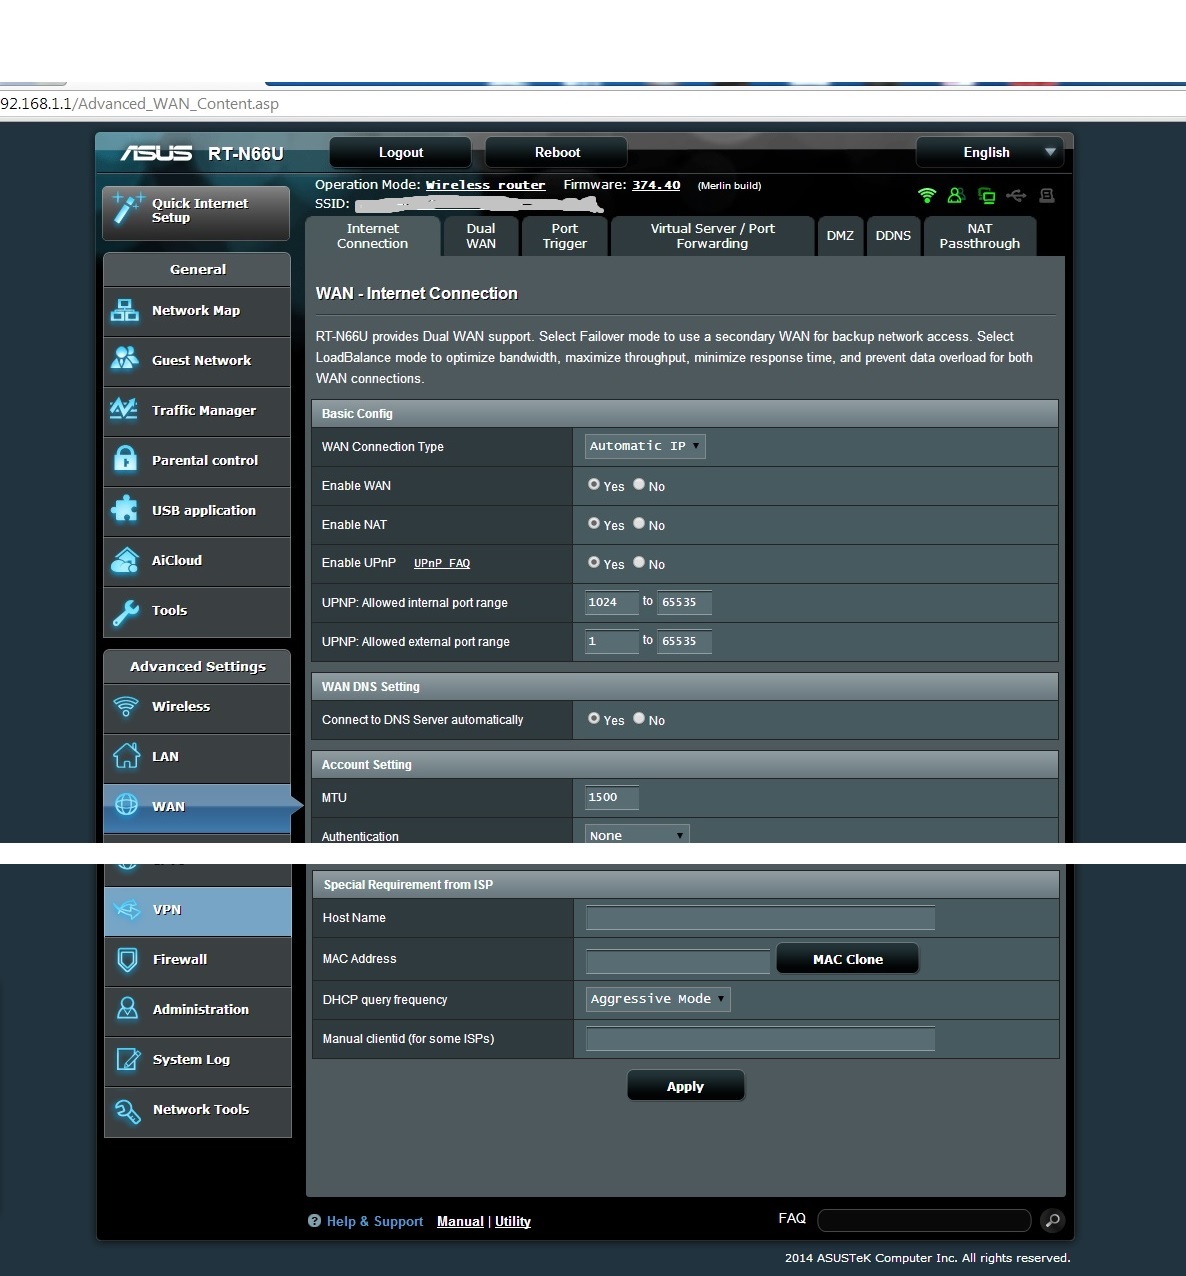Screen dimensions: 1186x1276
Task: Click the Apply button
Action: (685, 1086)
